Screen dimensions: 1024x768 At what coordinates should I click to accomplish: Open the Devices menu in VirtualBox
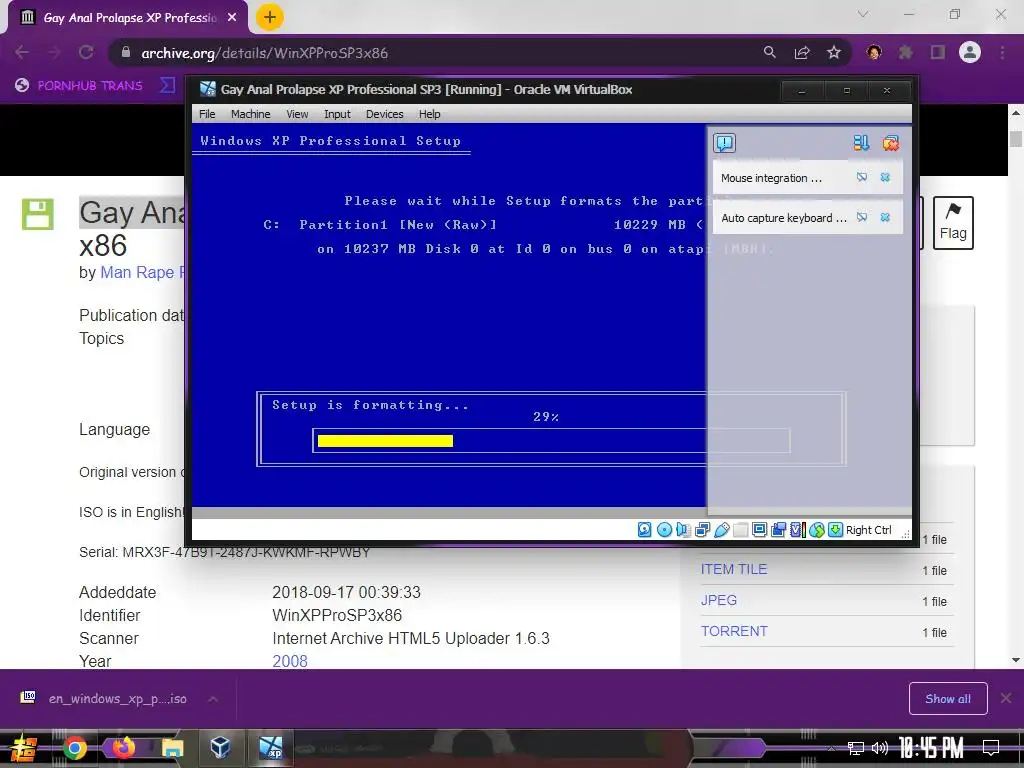click(385, 114)
